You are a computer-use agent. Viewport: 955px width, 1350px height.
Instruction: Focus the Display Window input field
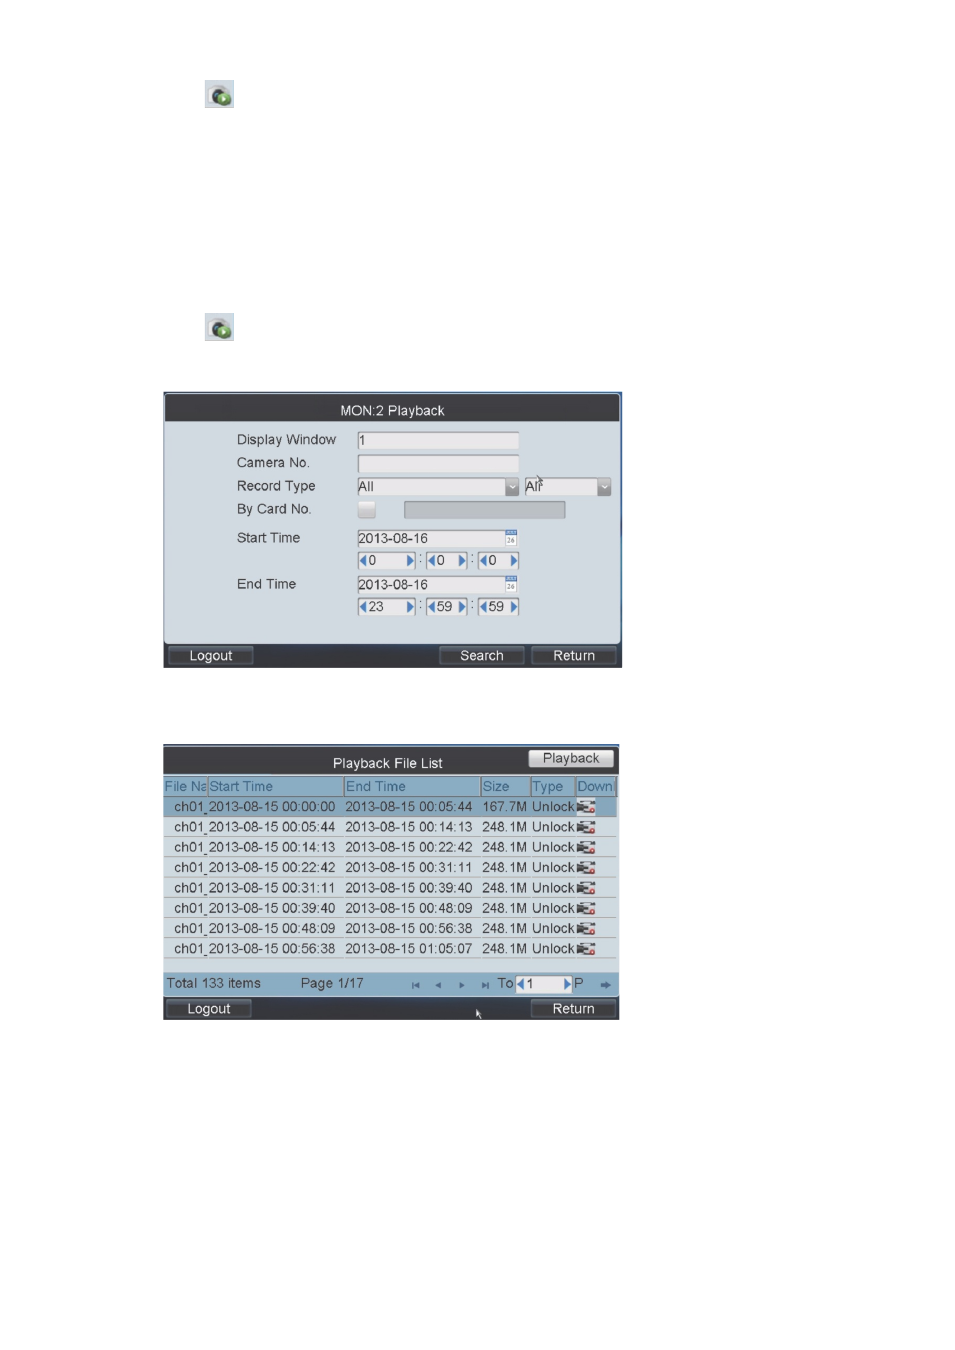click(x=438, y=441)
